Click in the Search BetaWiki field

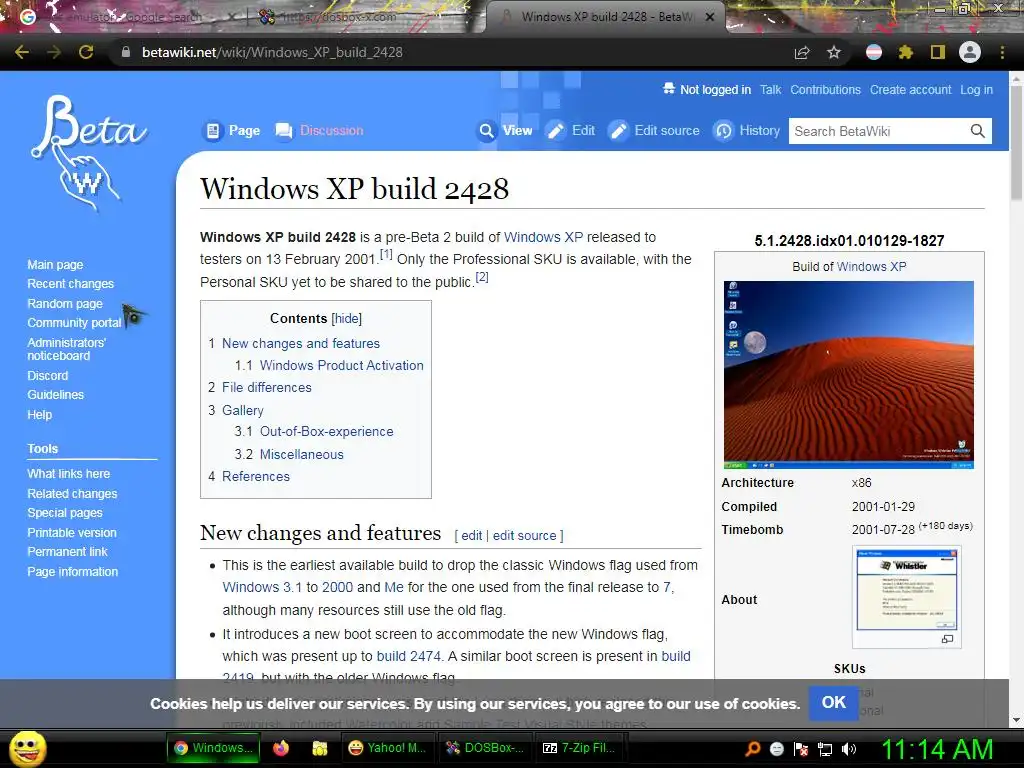click(x=878, y=131)
